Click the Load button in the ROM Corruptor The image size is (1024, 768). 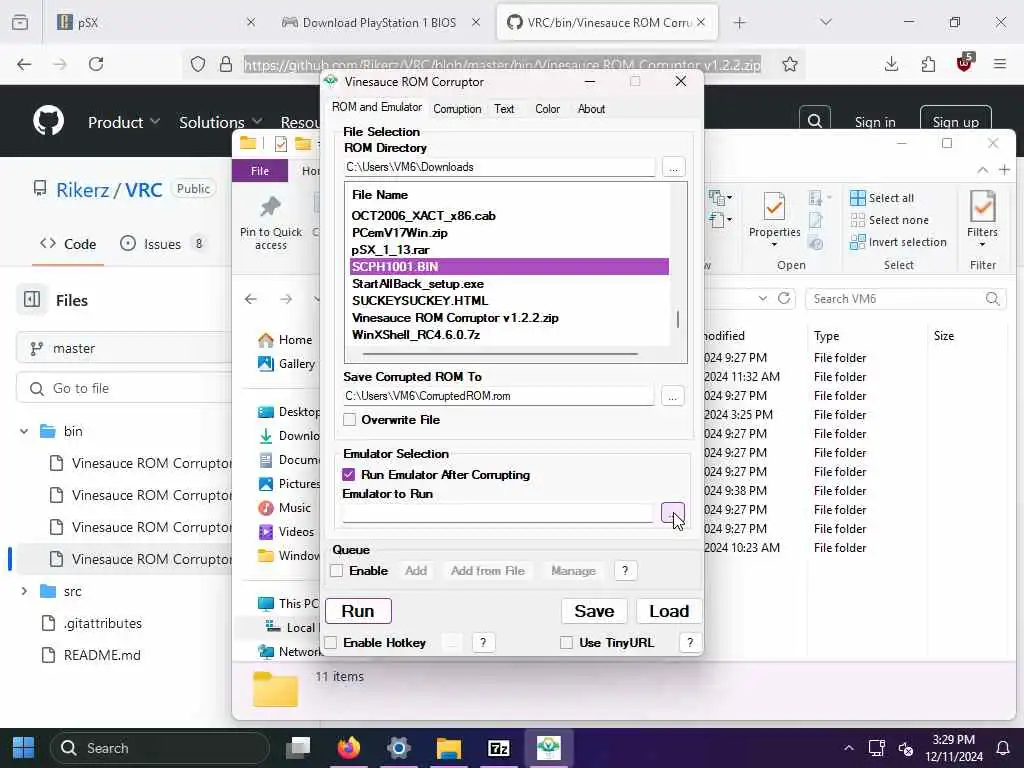[669, 611]
